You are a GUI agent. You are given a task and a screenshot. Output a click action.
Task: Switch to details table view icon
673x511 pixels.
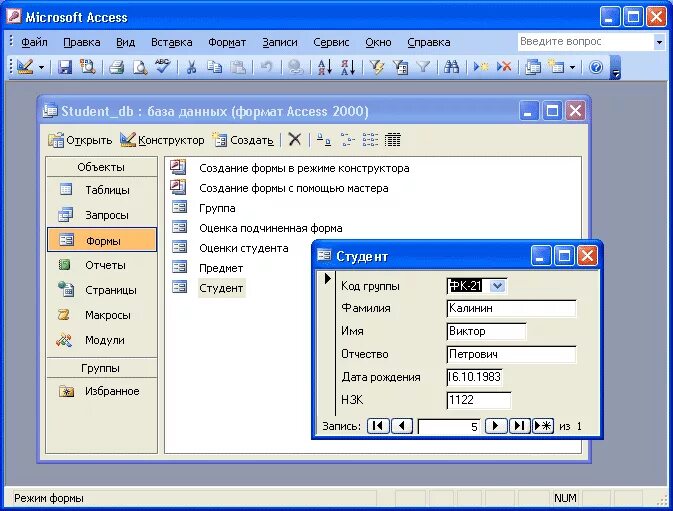393,139
